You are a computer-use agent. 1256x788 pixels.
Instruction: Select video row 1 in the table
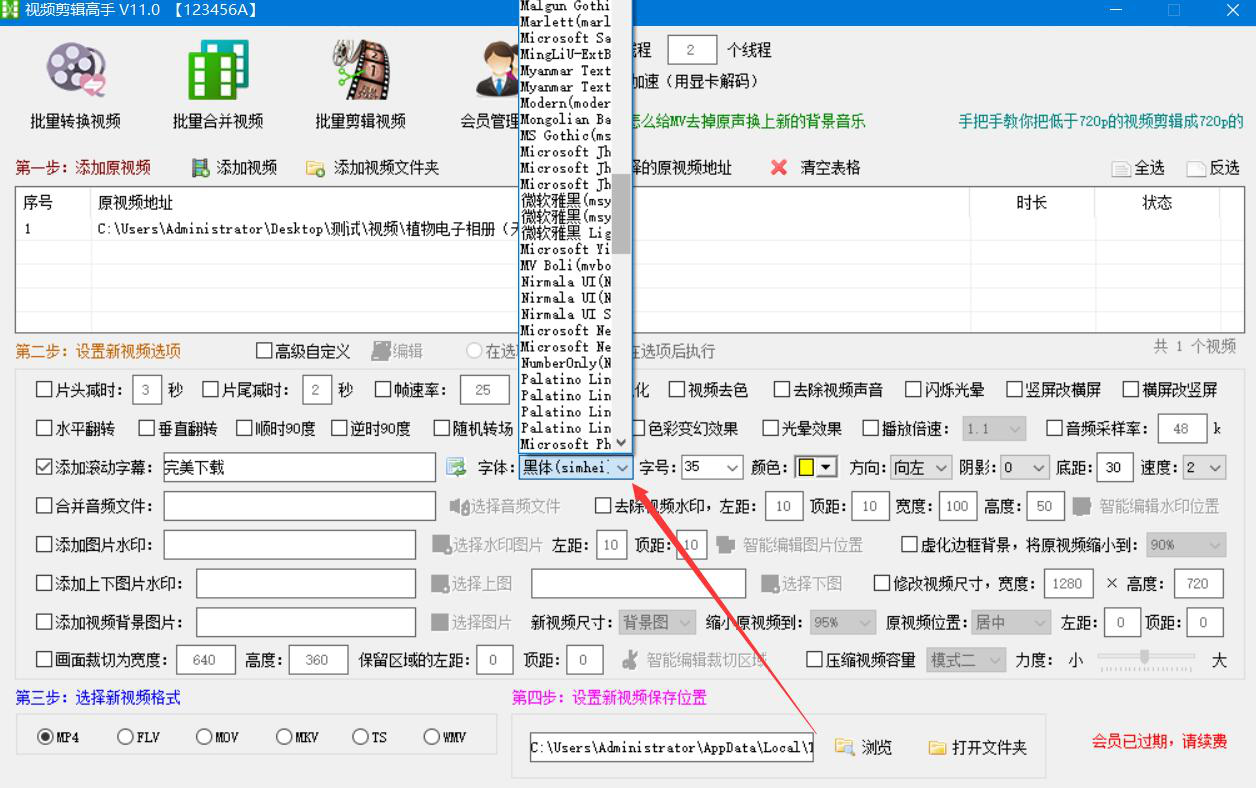pos(628,228)
